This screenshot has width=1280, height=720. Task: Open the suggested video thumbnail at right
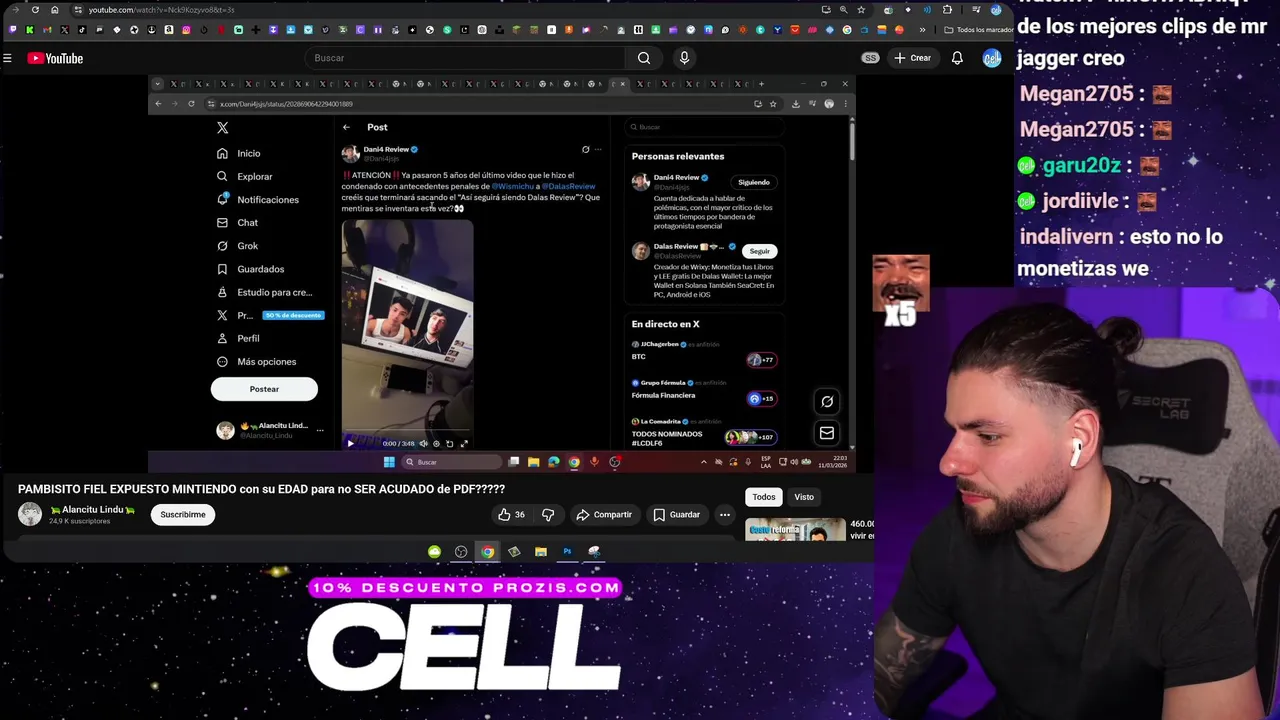795,529
